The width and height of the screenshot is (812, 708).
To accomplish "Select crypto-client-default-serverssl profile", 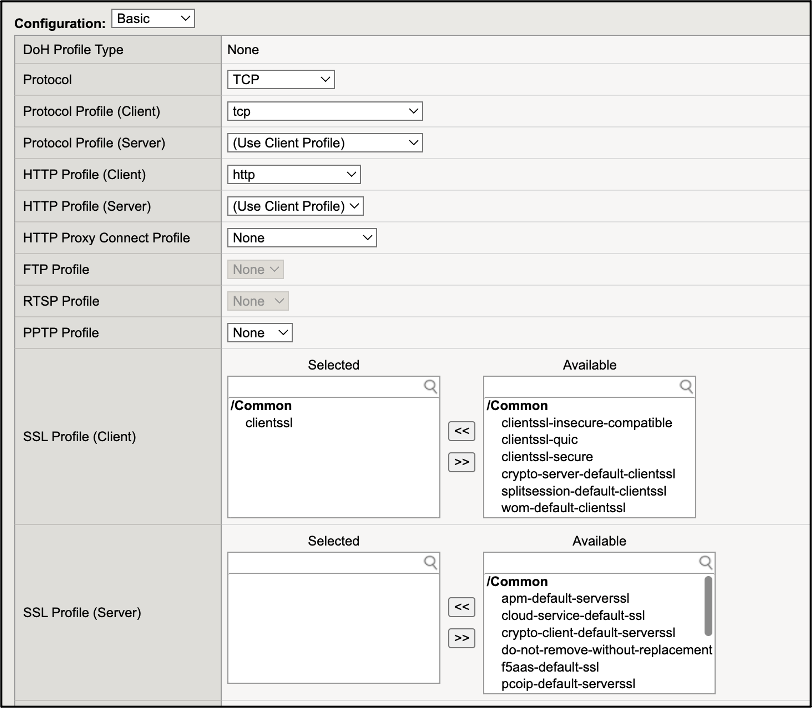I will click(x=588, y=632).
